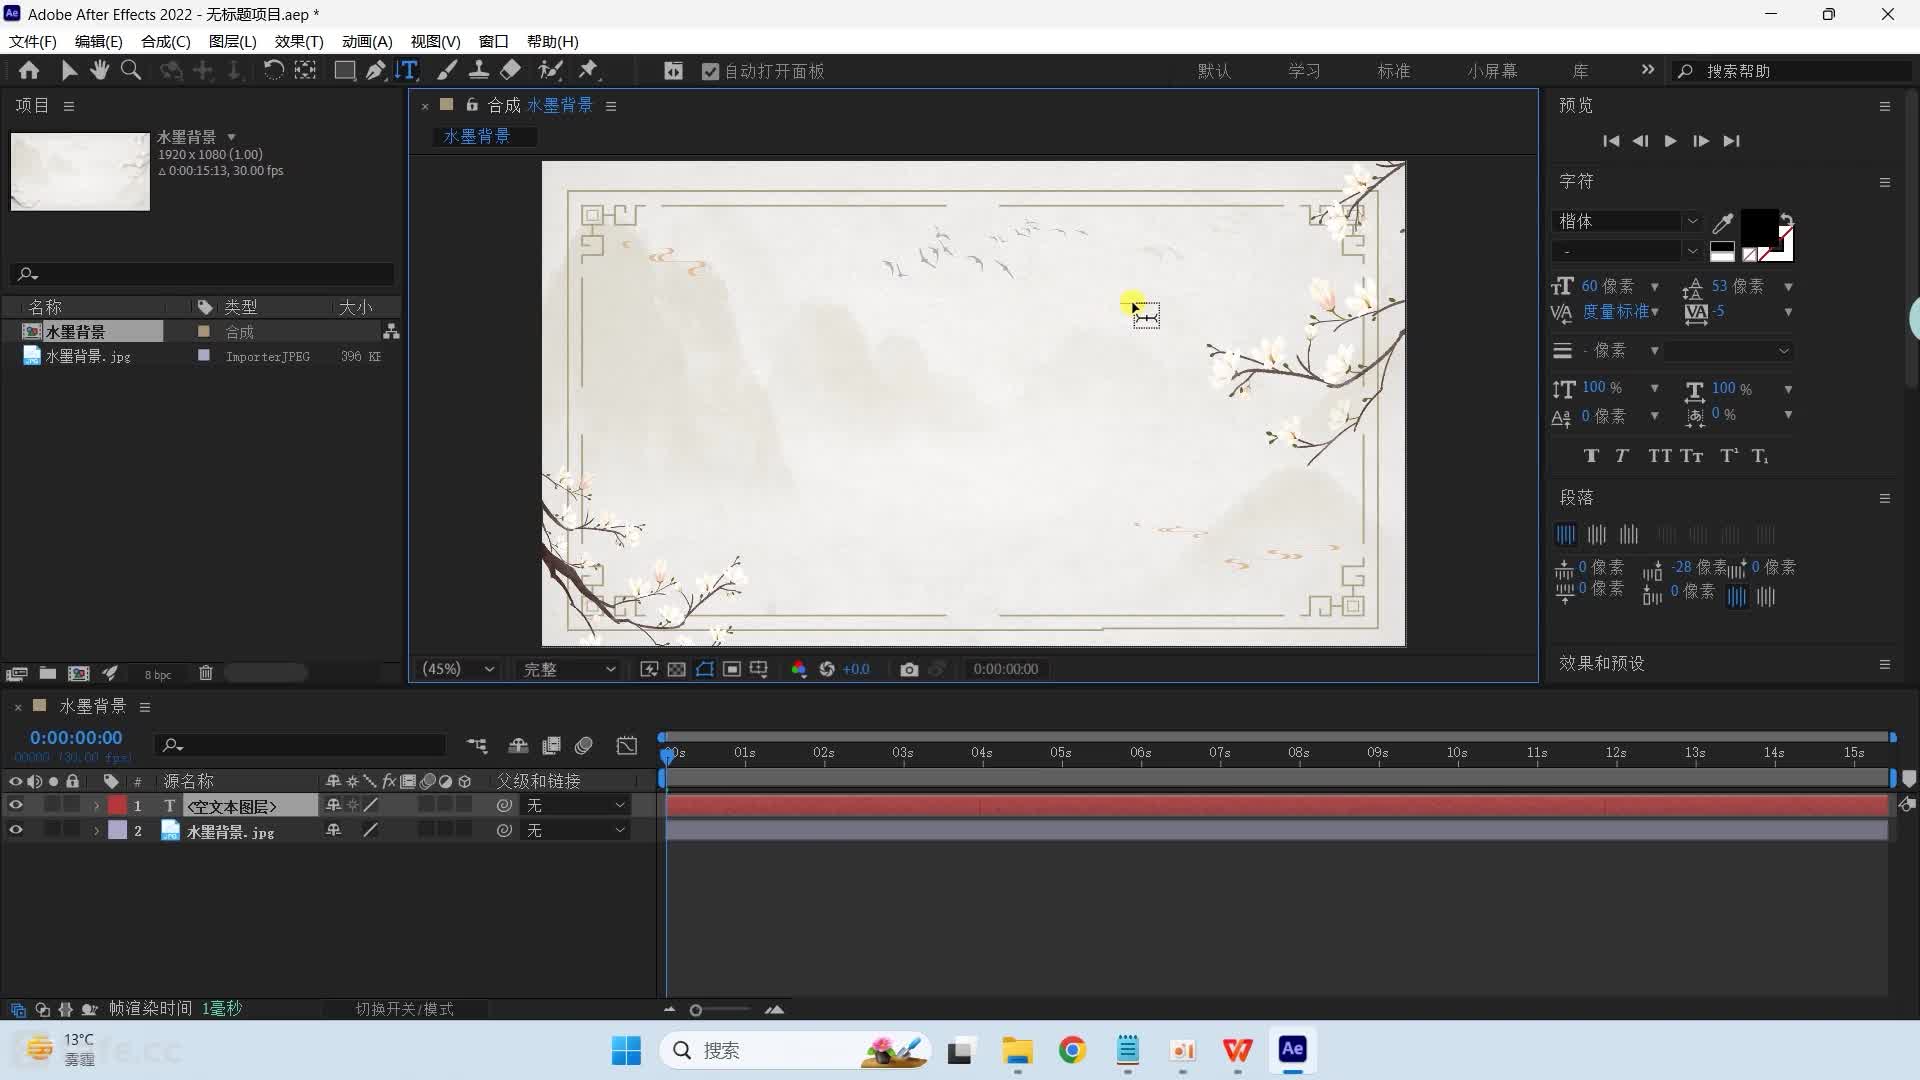This screenshot has height=1080, width=1920.
Task: Enable motion blur switch in timeline header
Action: [x=584, y=745]
